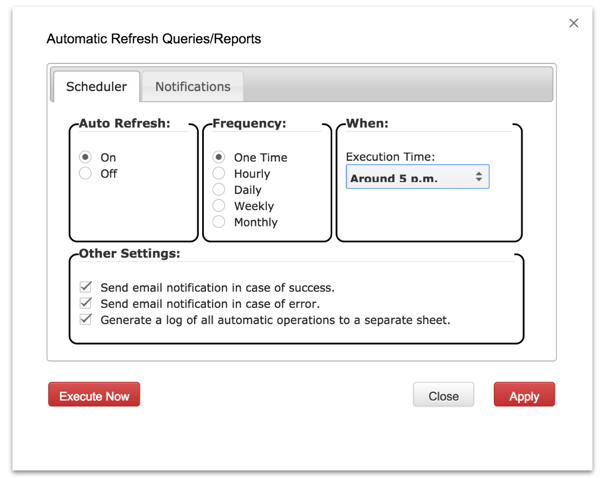This screenshot has width=600, height=478.
Task: Switch to the Notifications tab
Action: [x=192, y=86]
